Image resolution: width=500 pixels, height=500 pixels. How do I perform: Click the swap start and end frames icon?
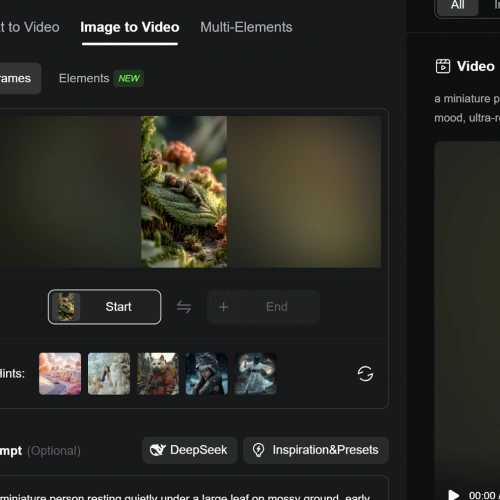pyautogui.click(x=184, y=307)
